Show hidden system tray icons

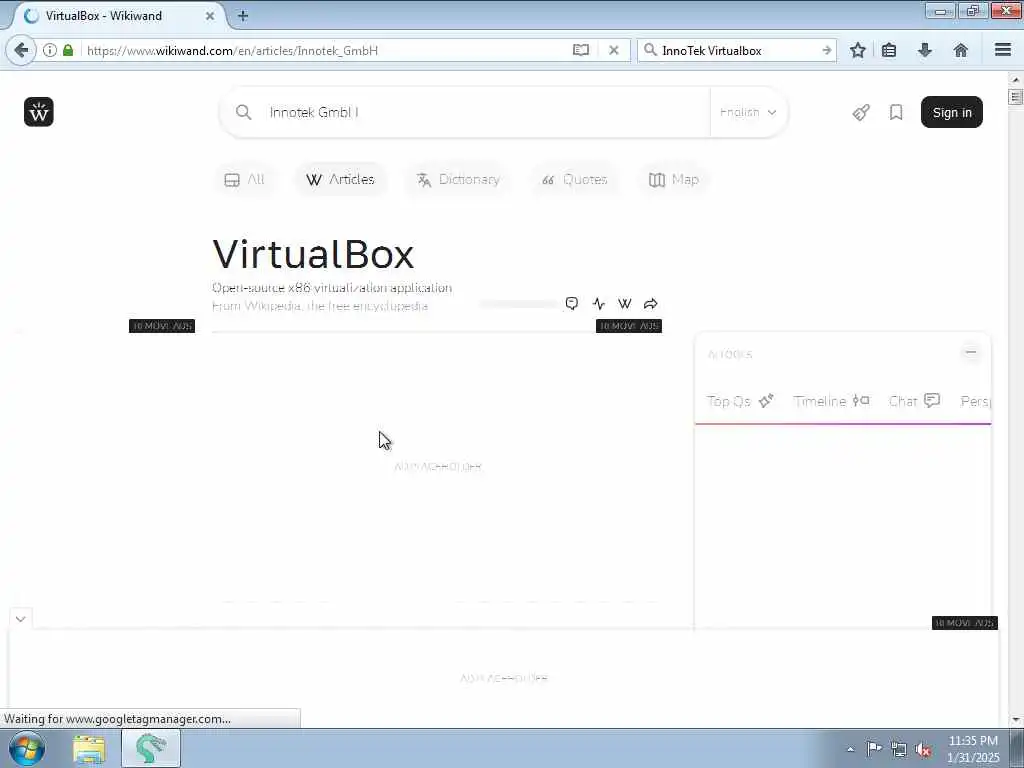850,749
